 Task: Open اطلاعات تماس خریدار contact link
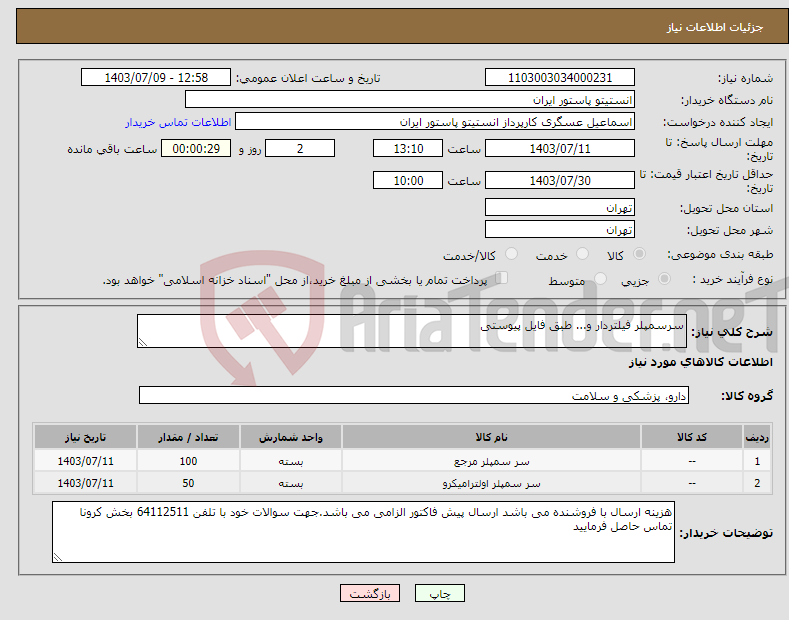point(178,122)
